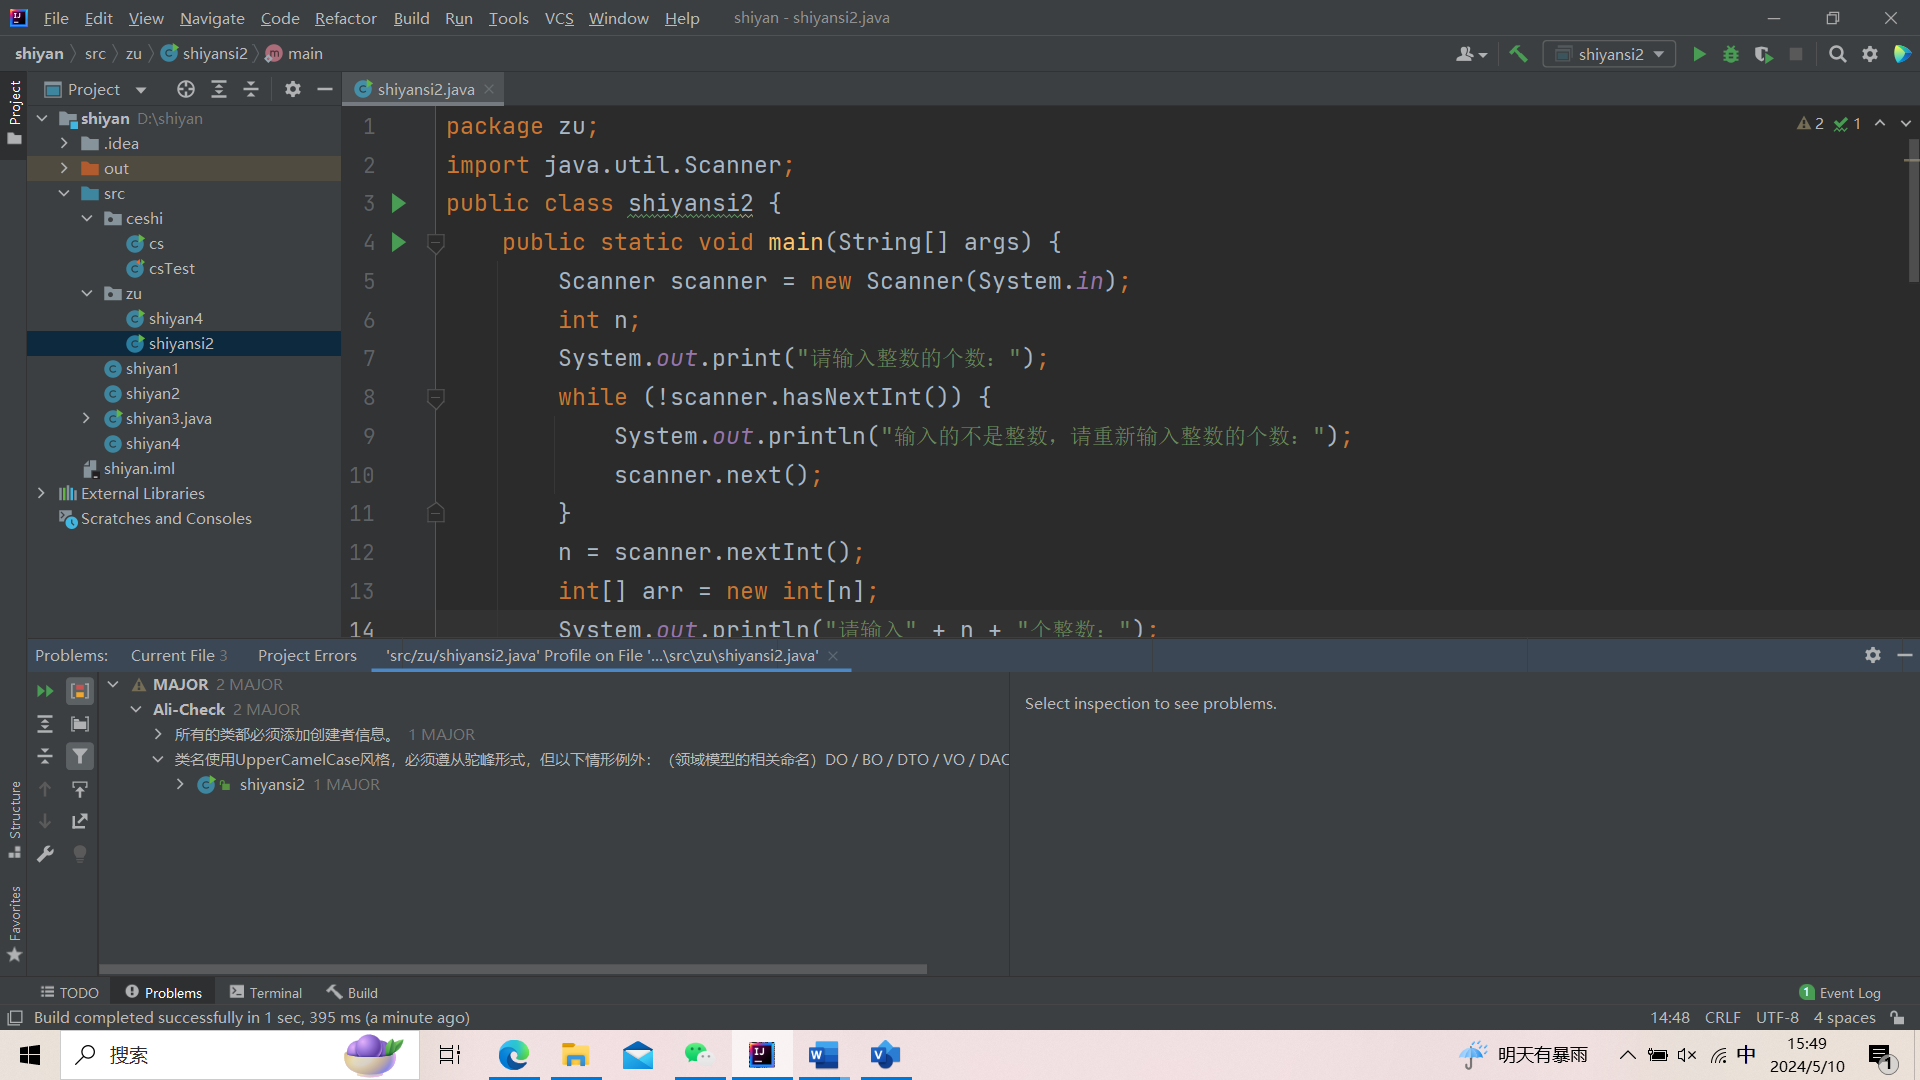
Task: Click Select Opened File target icon
Action: click(185, 89)
